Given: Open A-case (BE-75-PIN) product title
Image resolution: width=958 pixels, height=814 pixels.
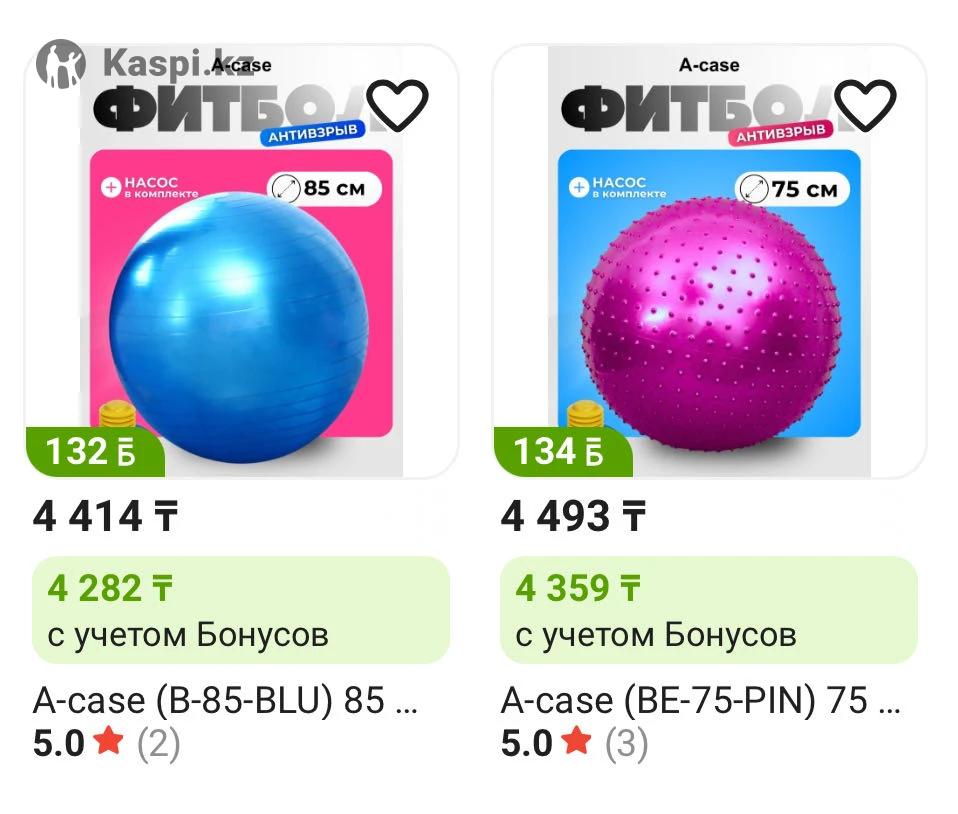Looking at the screenshot, I should (700, 700).
